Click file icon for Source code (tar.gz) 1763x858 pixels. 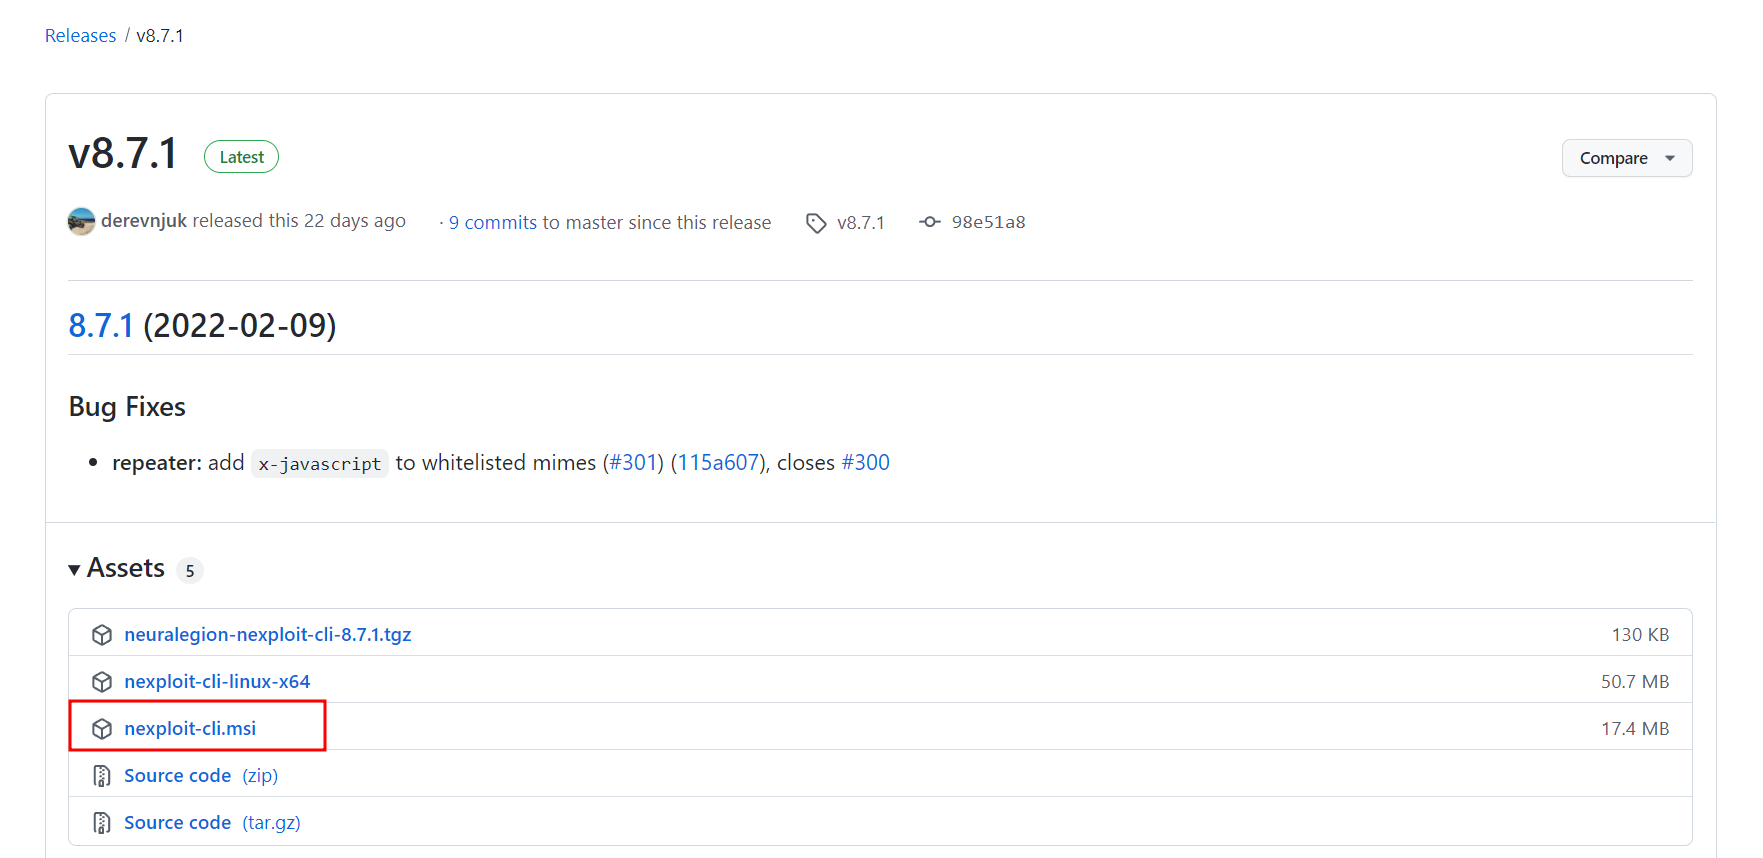click(102, 823)
